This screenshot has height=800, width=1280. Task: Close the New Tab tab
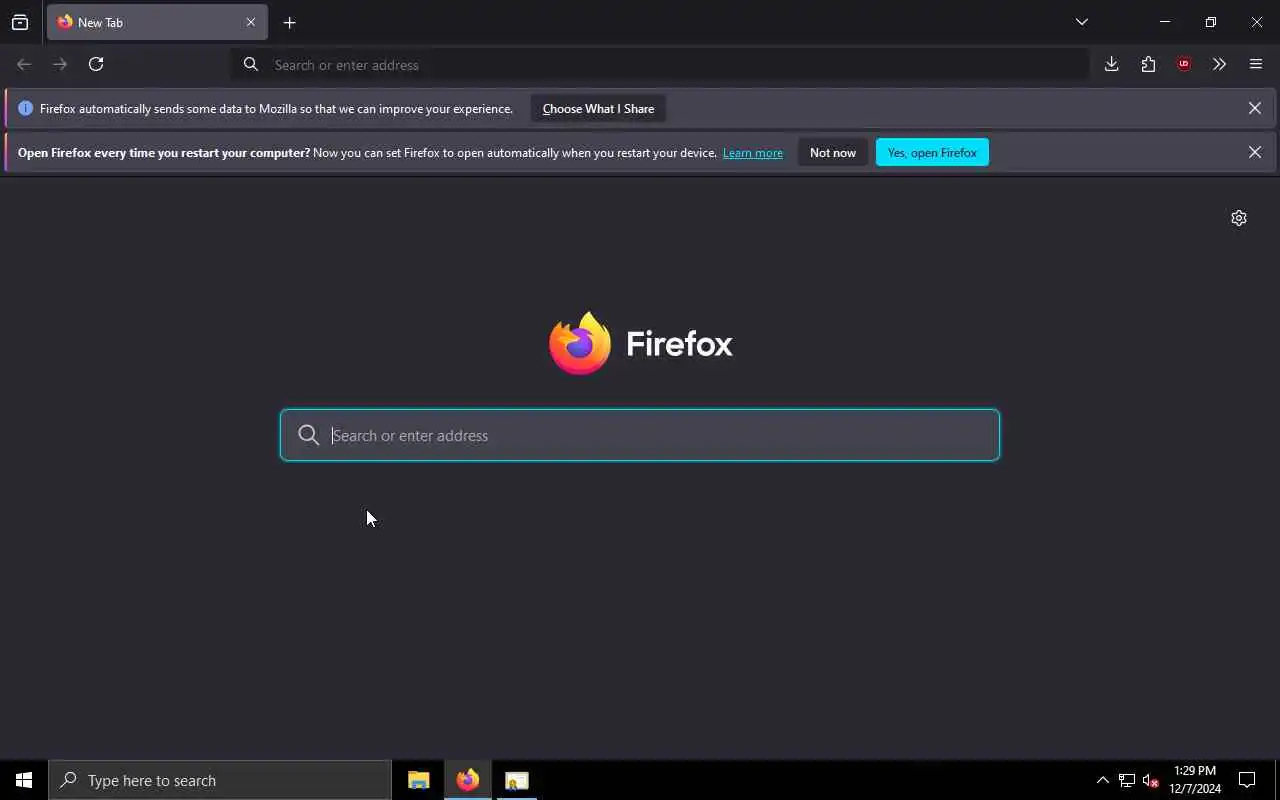[251, 22]
